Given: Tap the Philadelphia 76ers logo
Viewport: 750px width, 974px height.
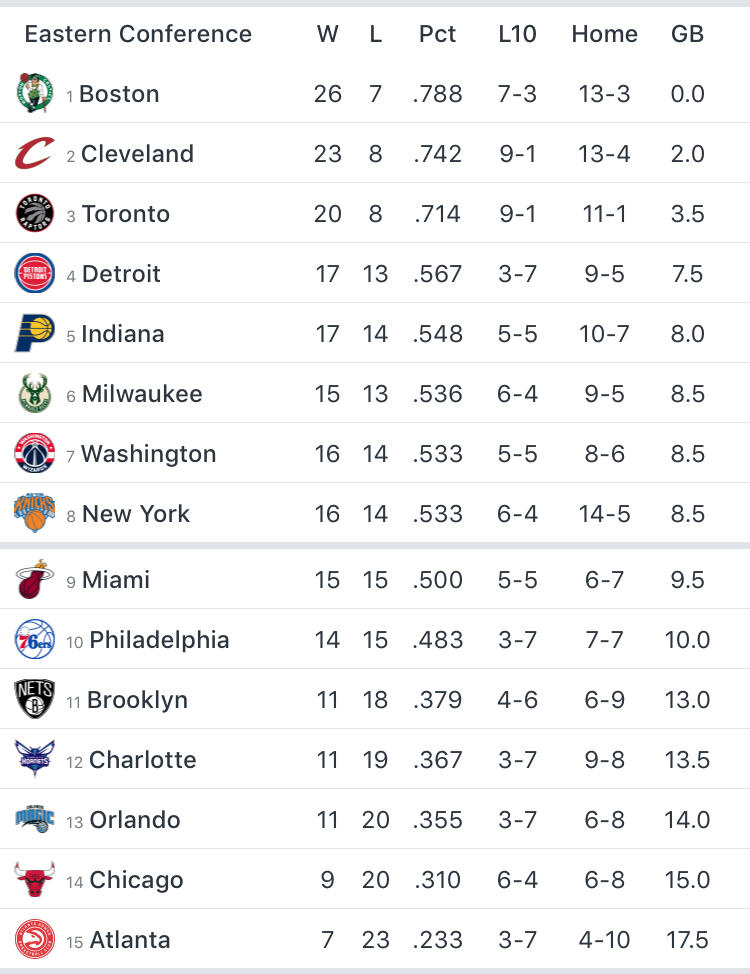Looking at the screenshot, I should [34, 639].
